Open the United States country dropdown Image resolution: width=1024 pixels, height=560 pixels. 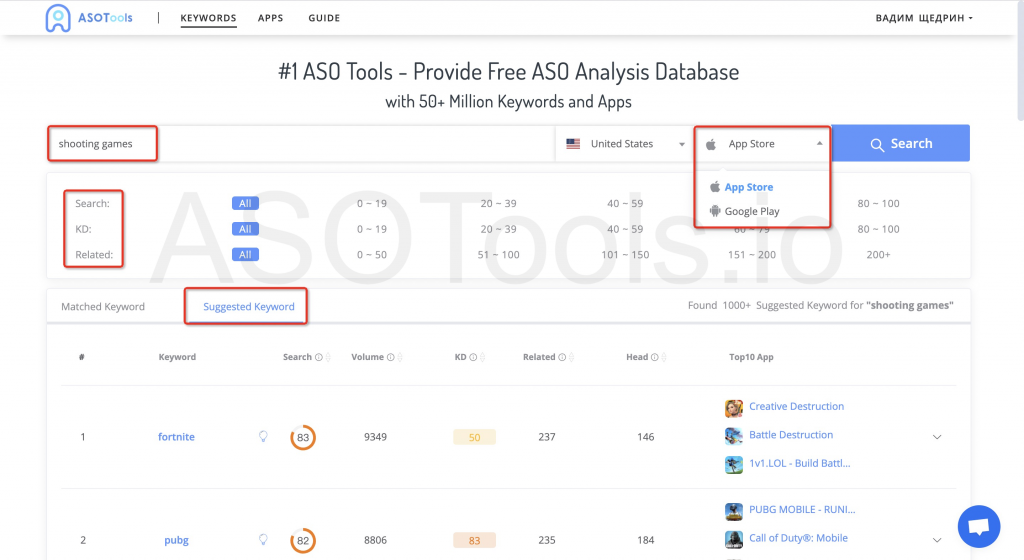tap(625, 144)
